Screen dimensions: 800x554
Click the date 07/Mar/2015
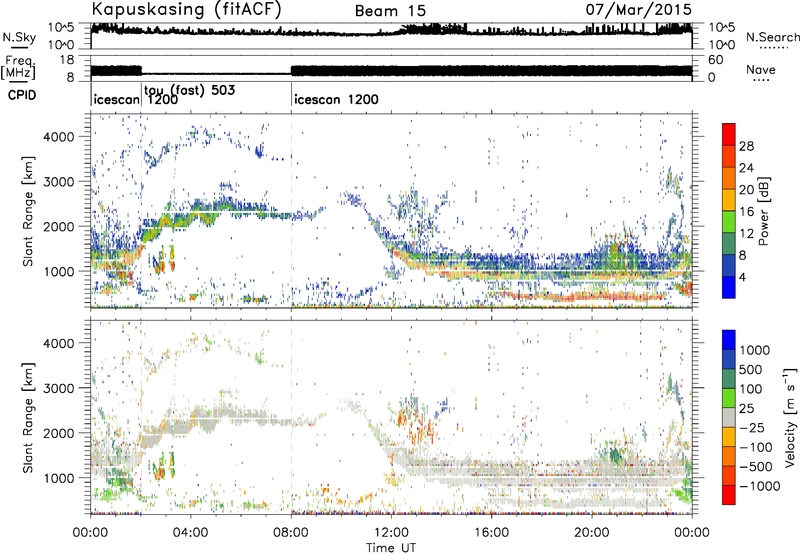(639, 9)
